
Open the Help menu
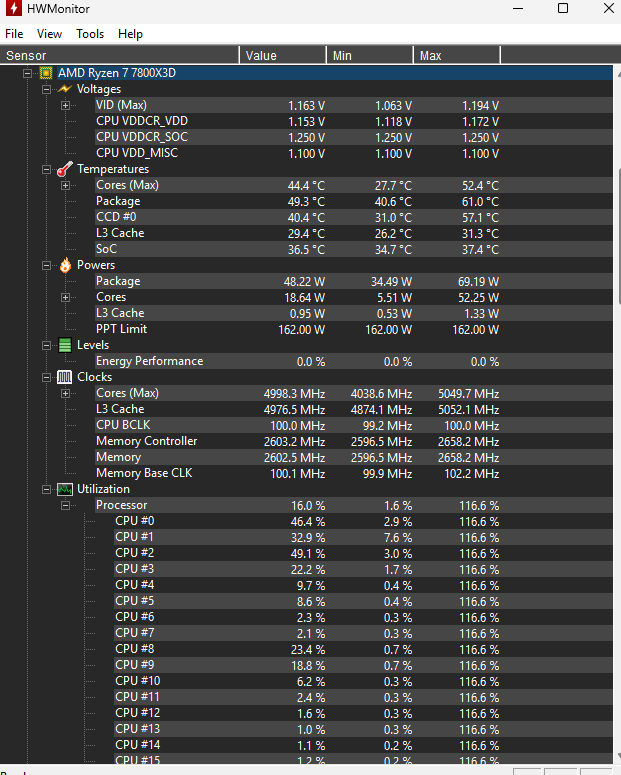tap(131, 34)
